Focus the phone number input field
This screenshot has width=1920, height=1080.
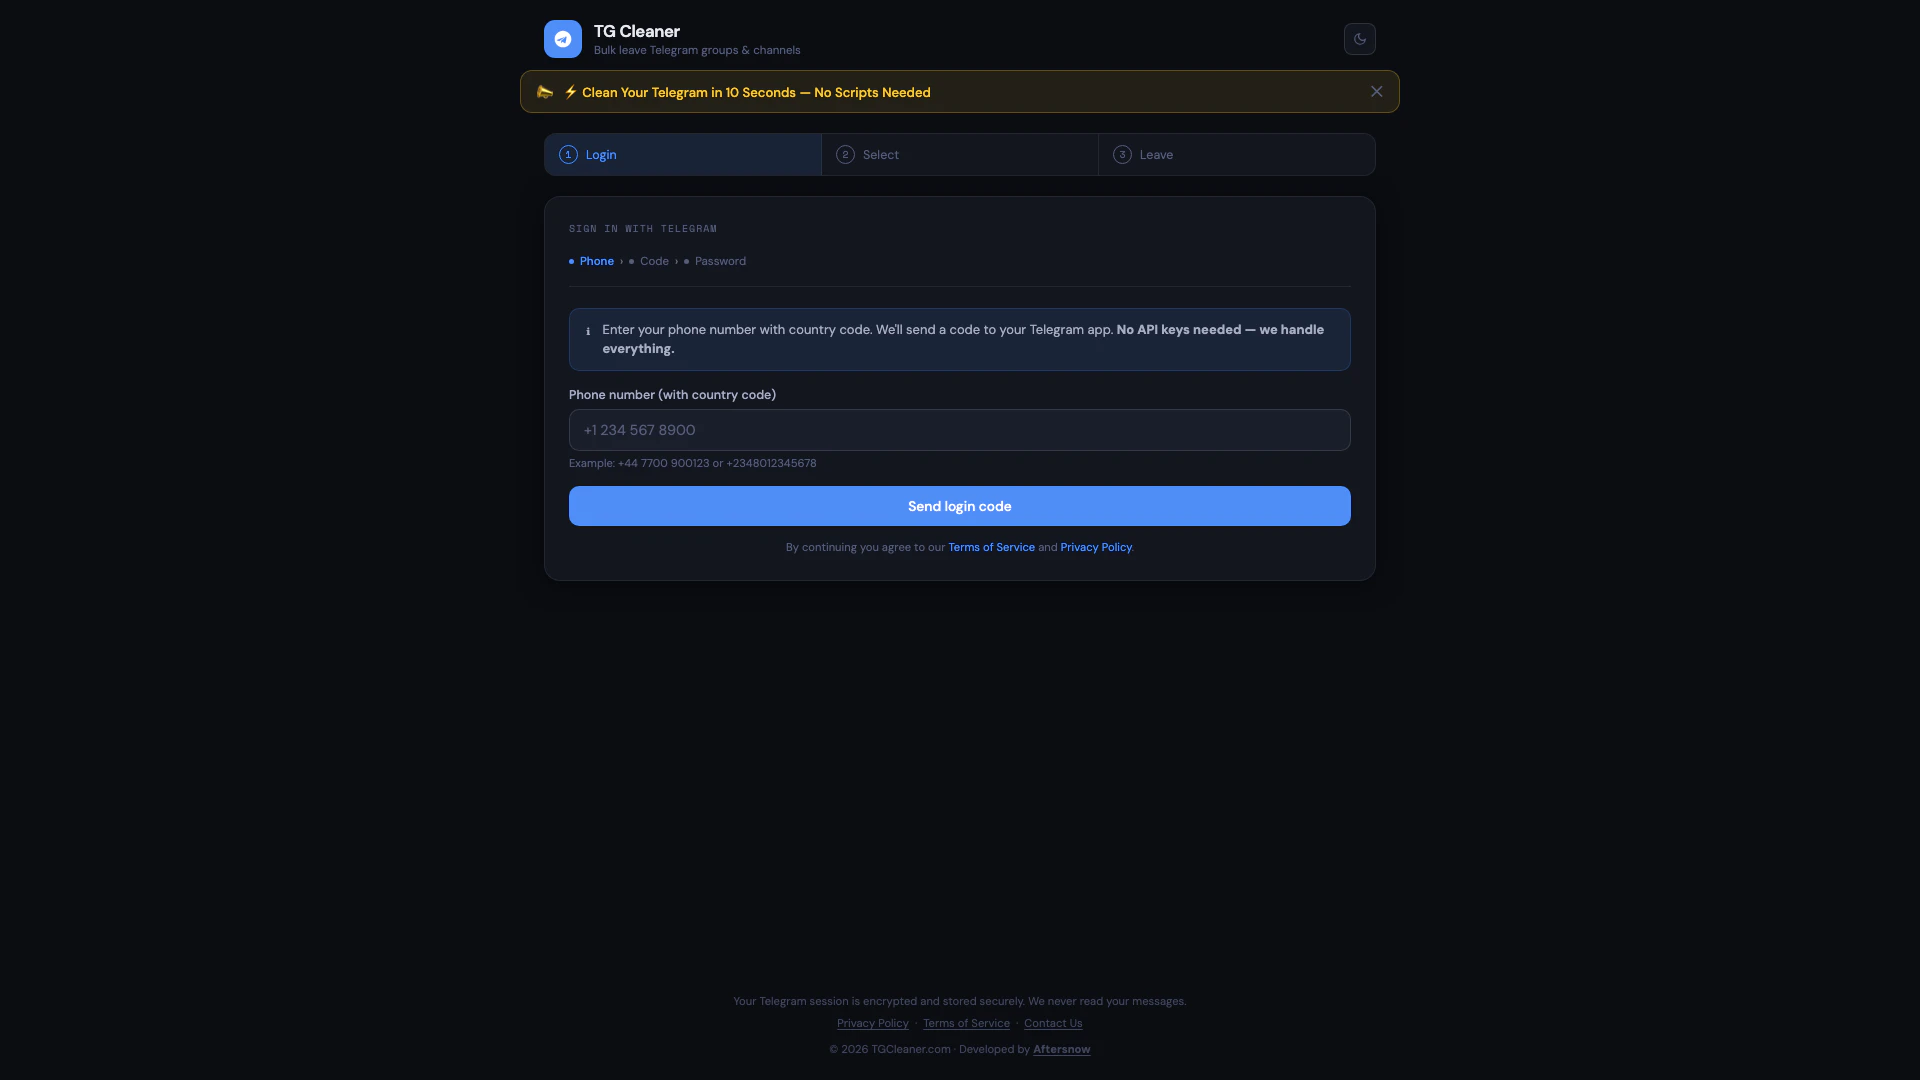click(x=960, y=430)
